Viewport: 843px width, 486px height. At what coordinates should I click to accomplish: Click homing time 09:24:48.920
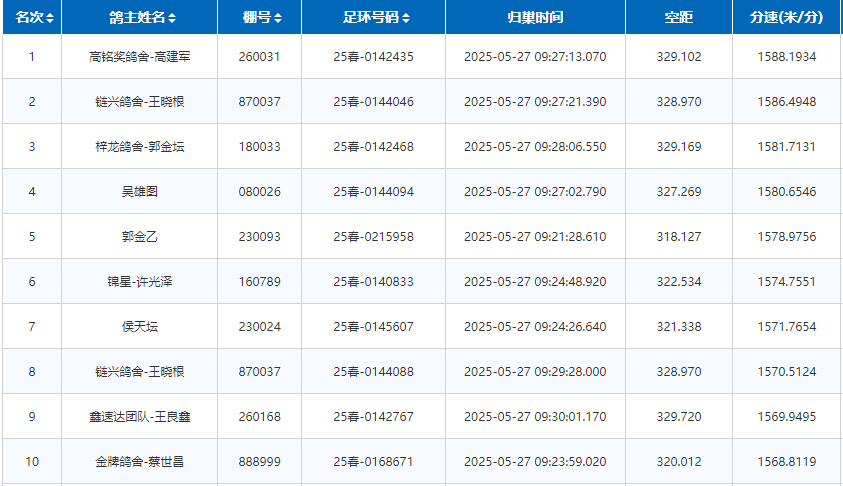(x=570, y=281)
